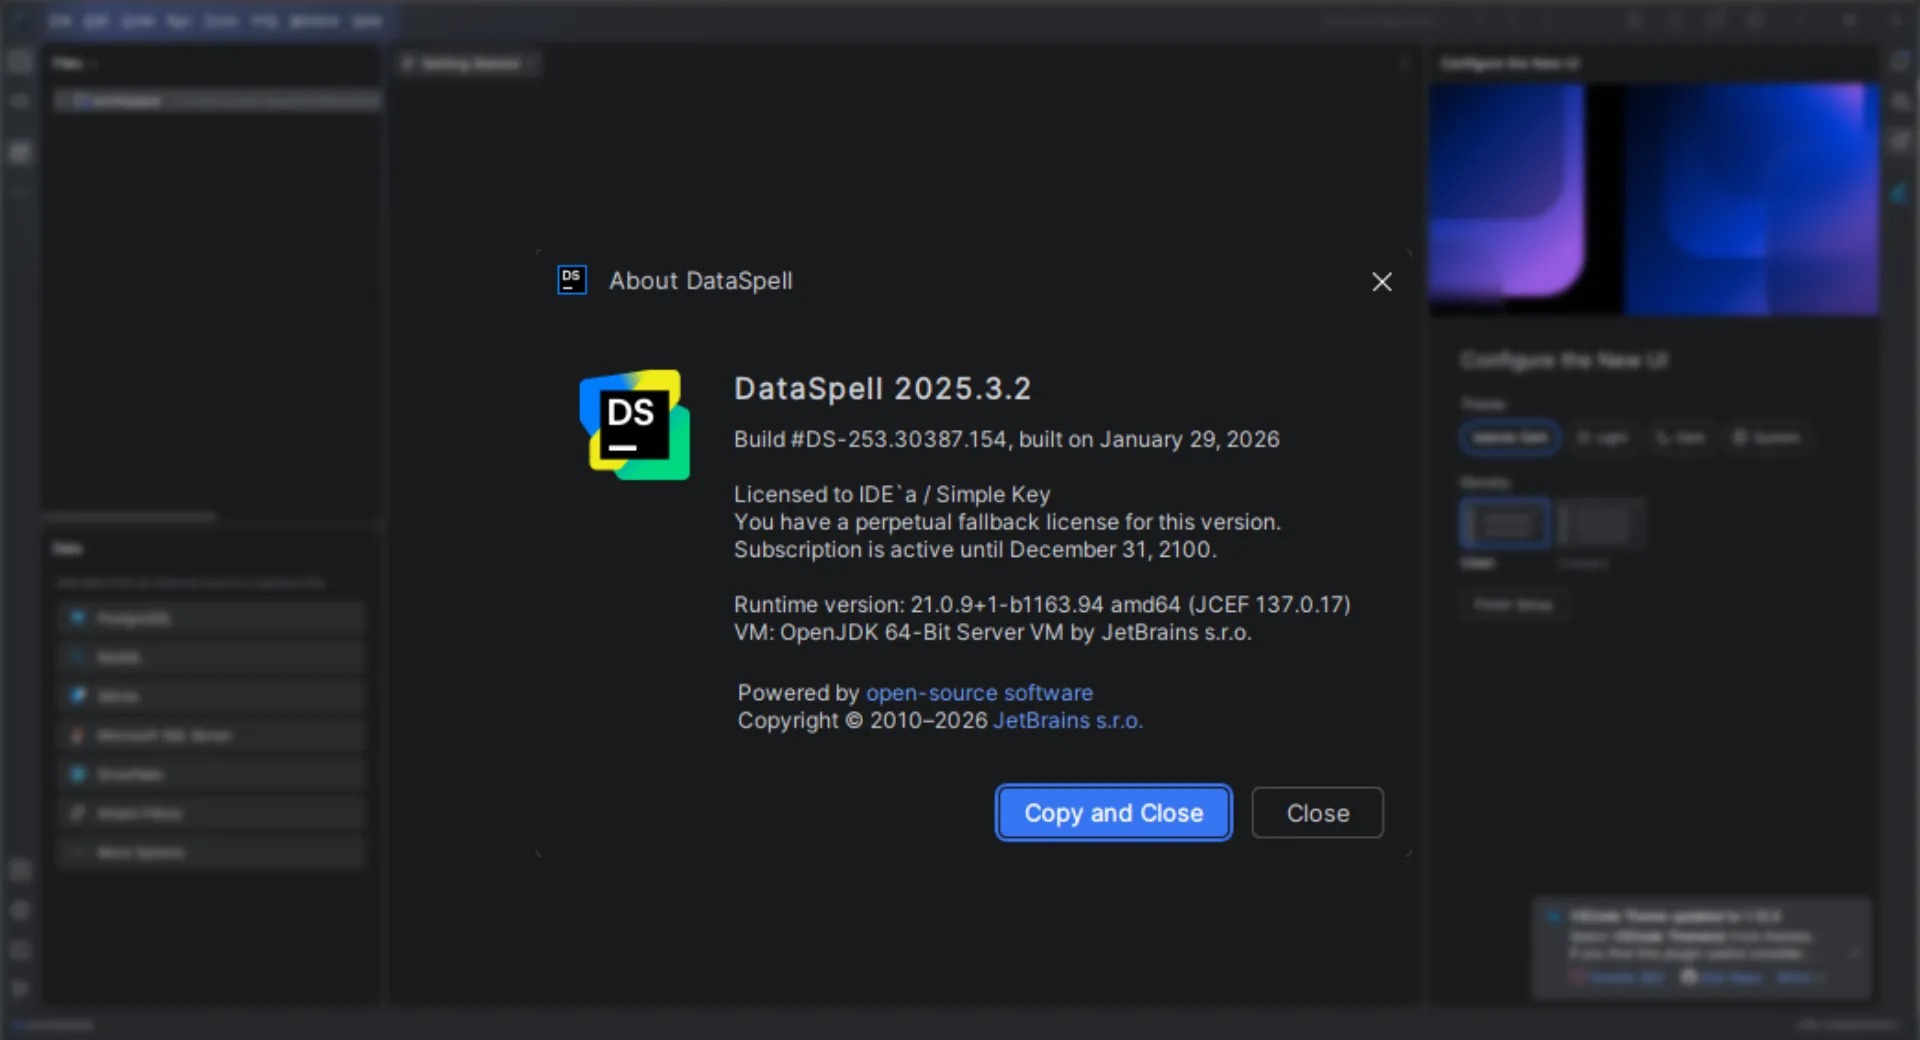Click the More Options row in the data list

(211, 853)
